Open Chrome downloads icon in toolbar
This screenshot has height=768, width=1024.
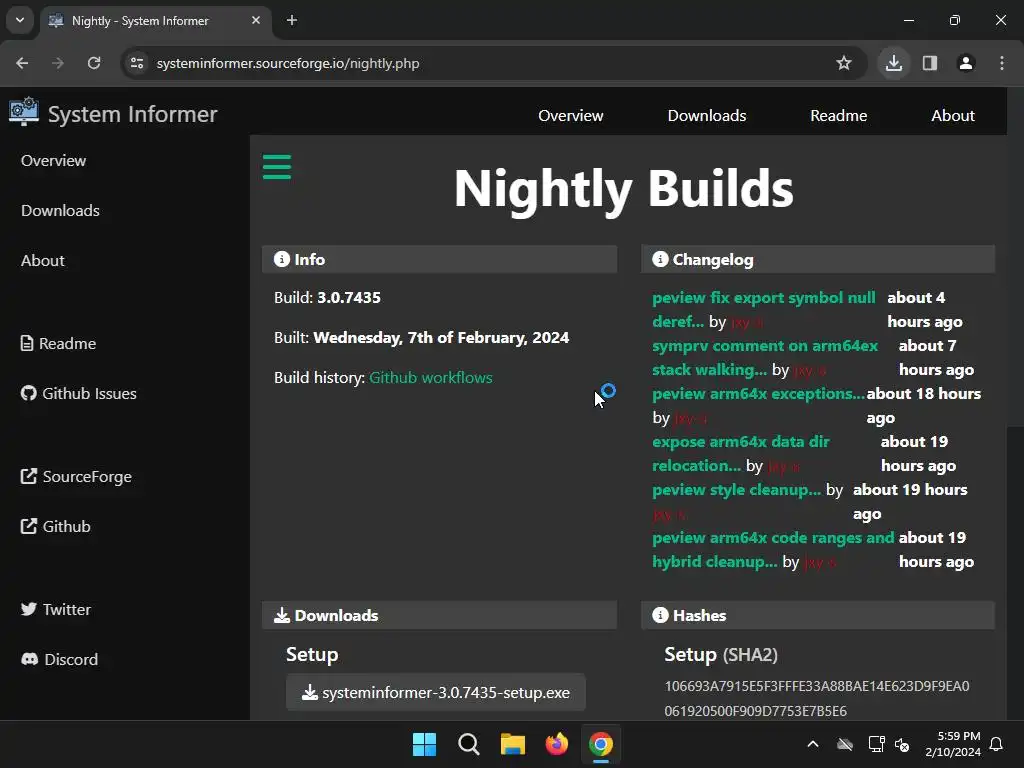click(x=894, y=63)
